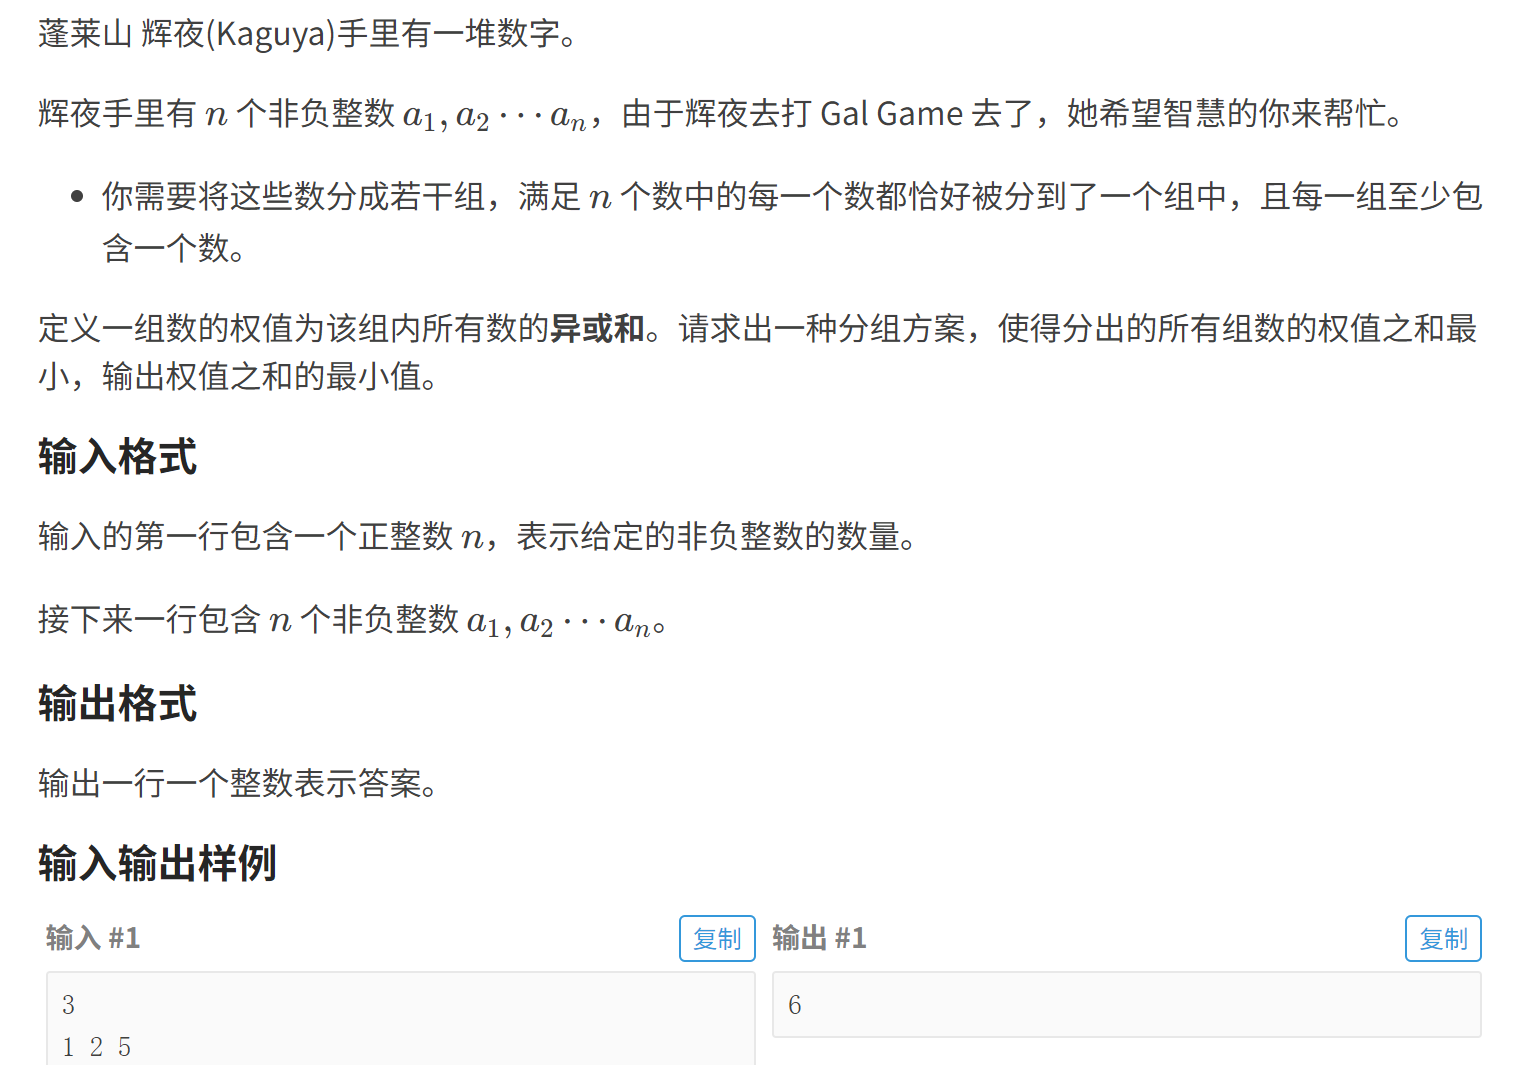The image size is (1525, 1065).
Task: Click the 输出 #1 label
Action: (819, 938)
